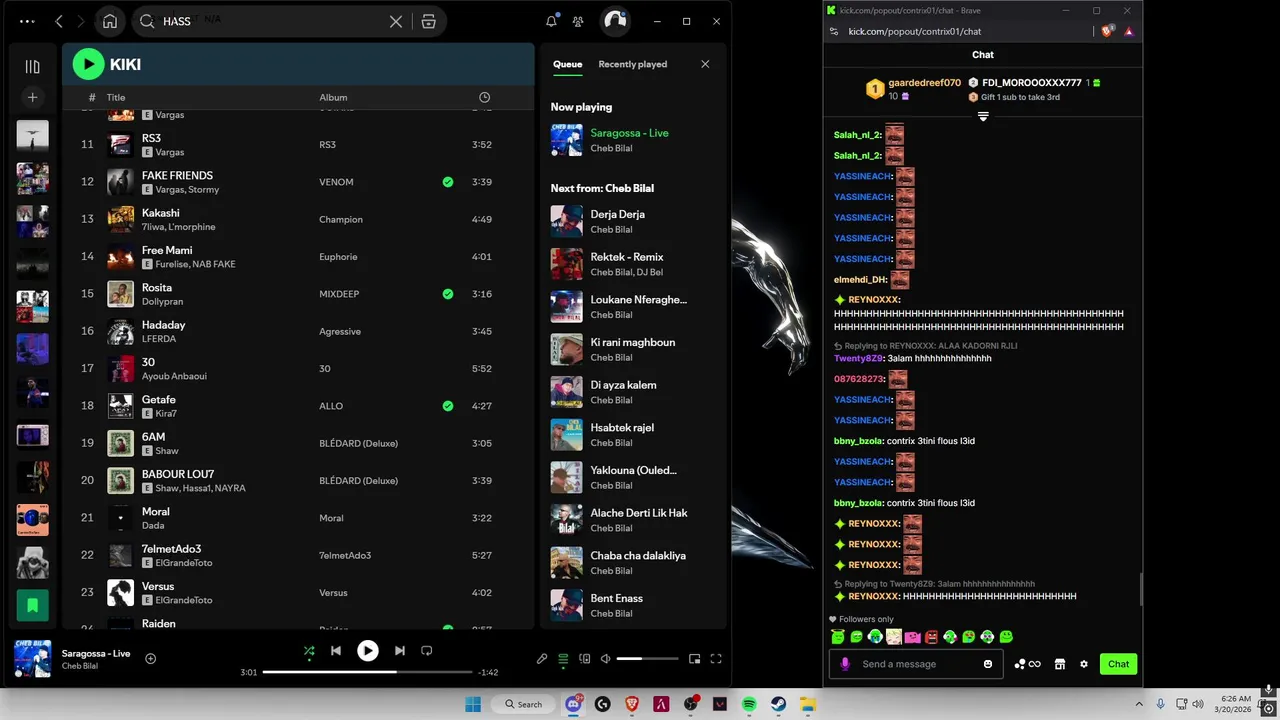Open site settings icon in Brave address bar
Viewport: 1280px width, 720px height.
pyautogui.click(x=834, y=31)
